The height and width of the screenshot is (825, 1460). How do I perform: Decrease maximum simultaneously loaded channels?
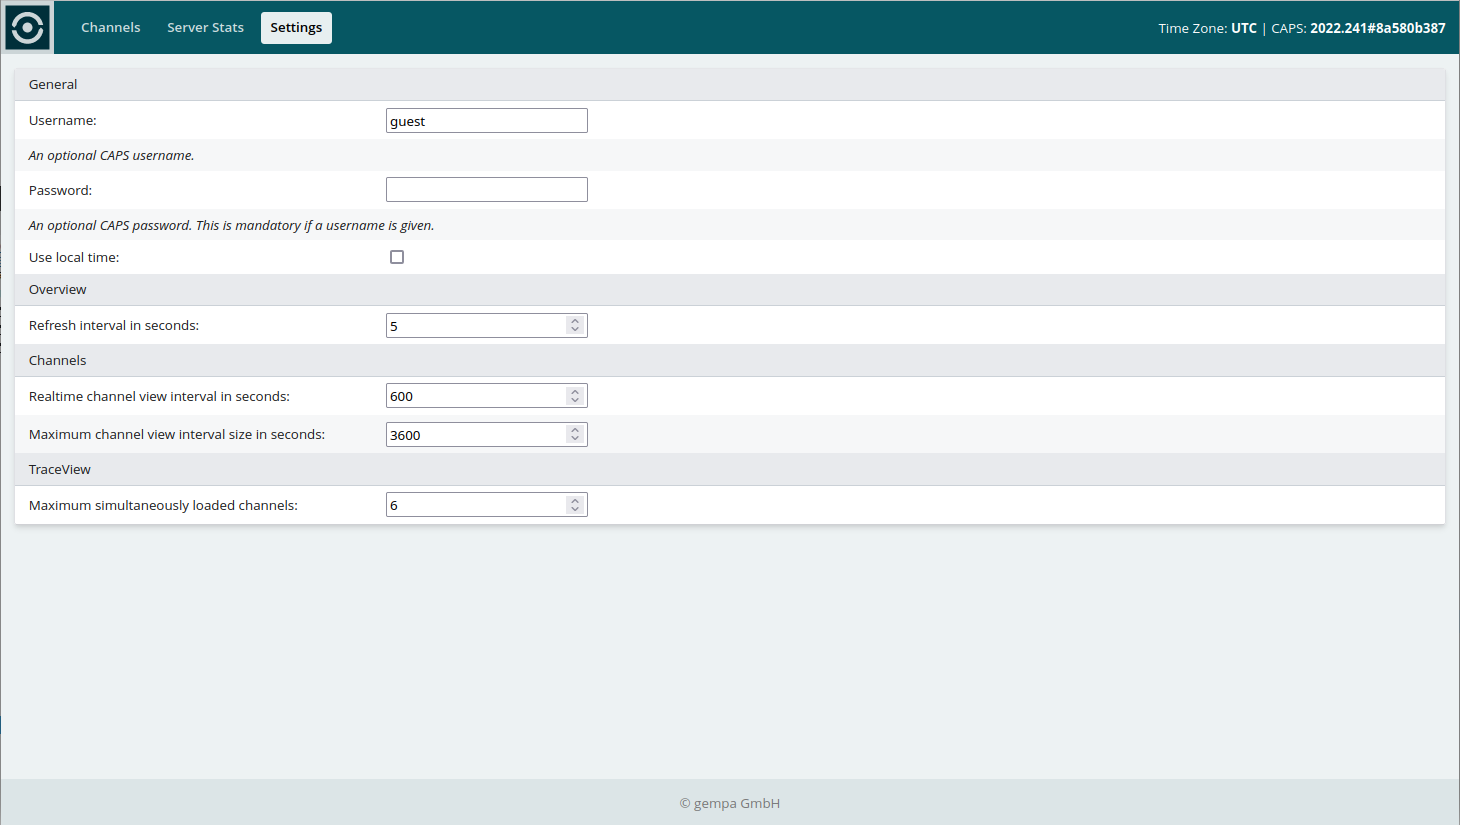coord(575,510)
